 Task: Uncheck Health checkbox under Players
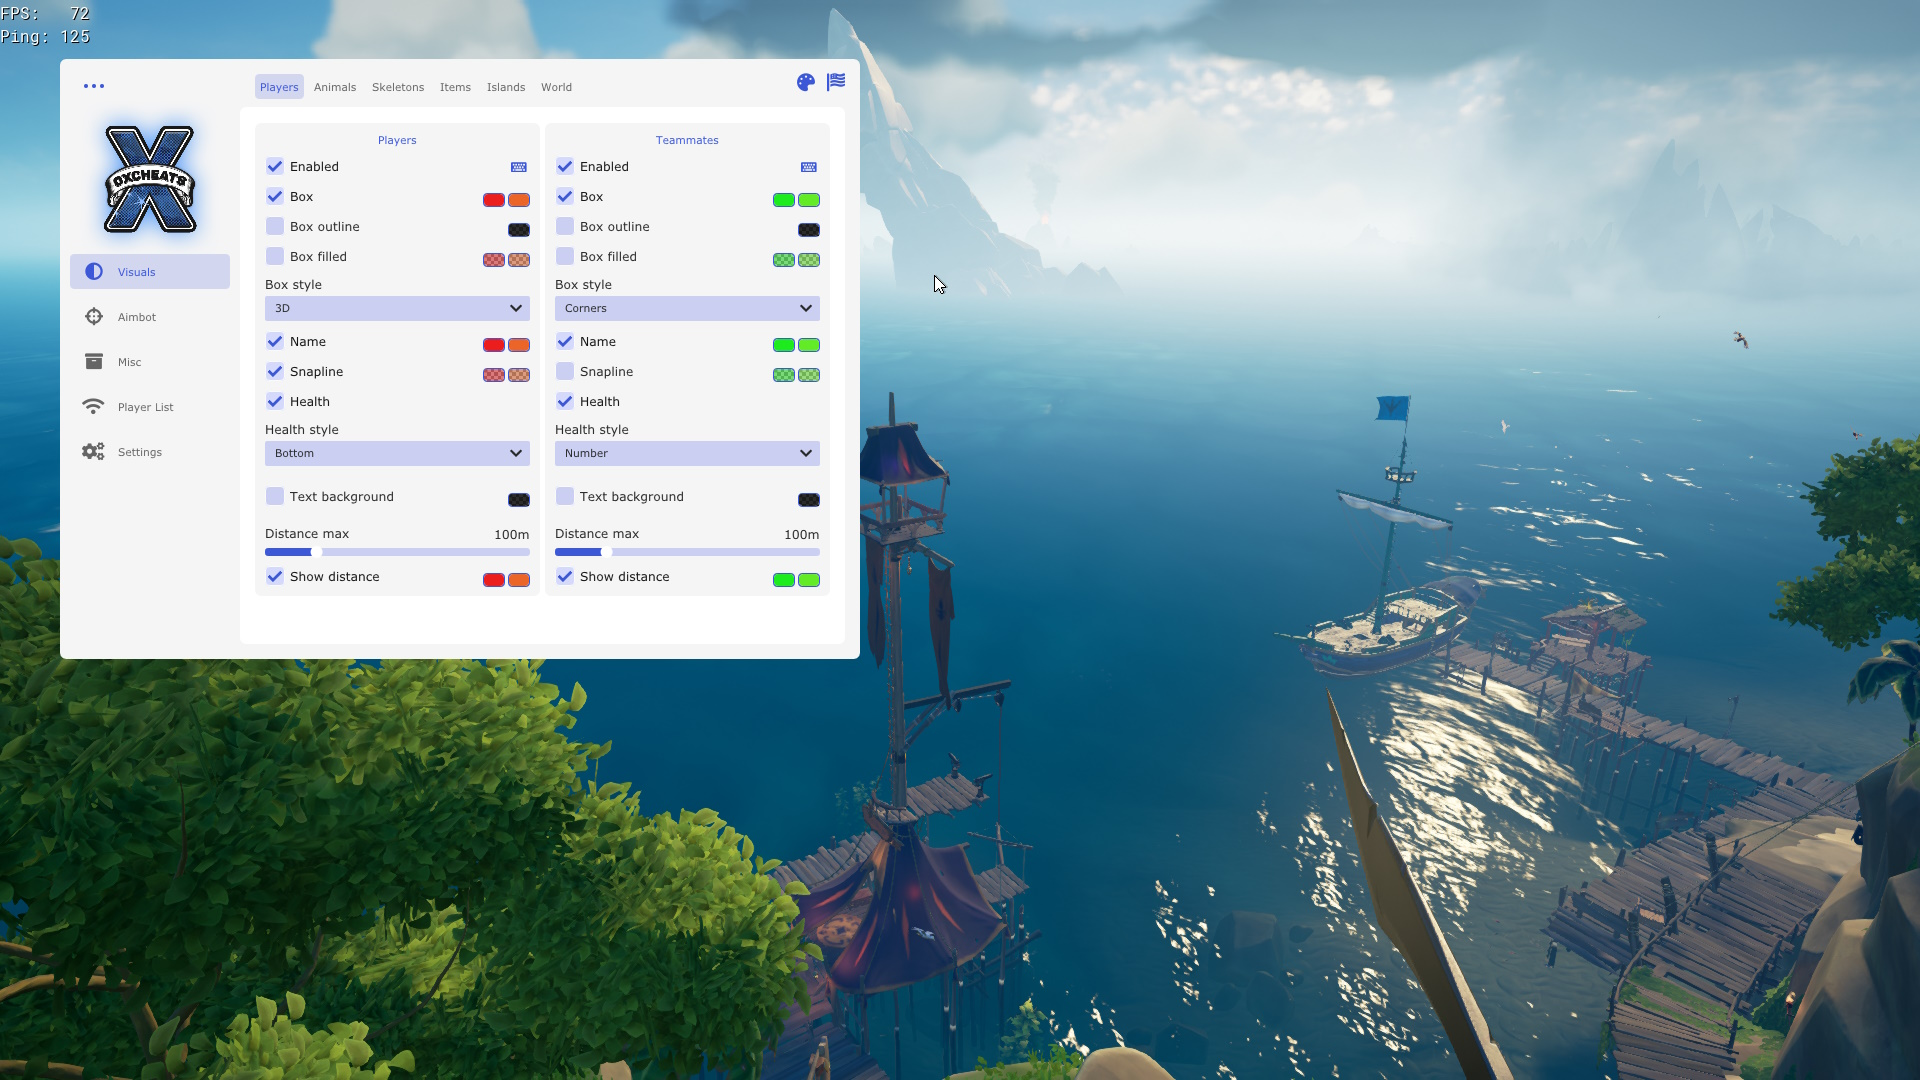click(275, 402)
